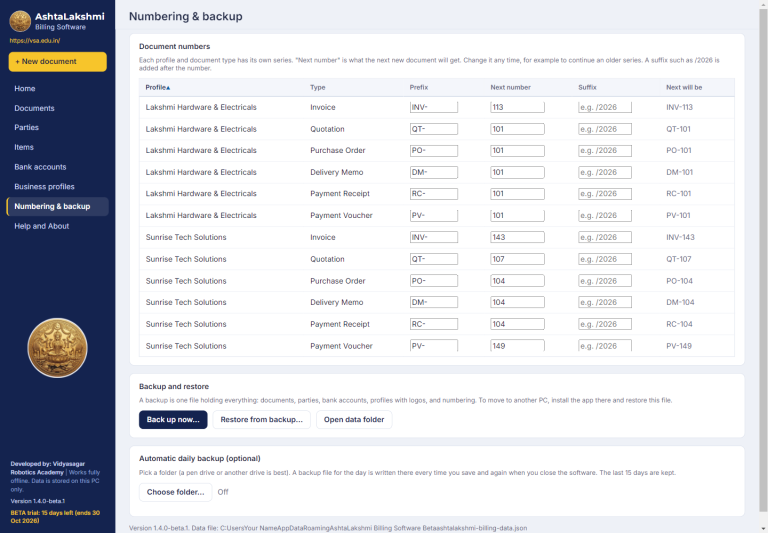Set suffix for Lakshmi Purchase Order
The height and width of the screenshot is (533, 768).
(x=605, y=150)
